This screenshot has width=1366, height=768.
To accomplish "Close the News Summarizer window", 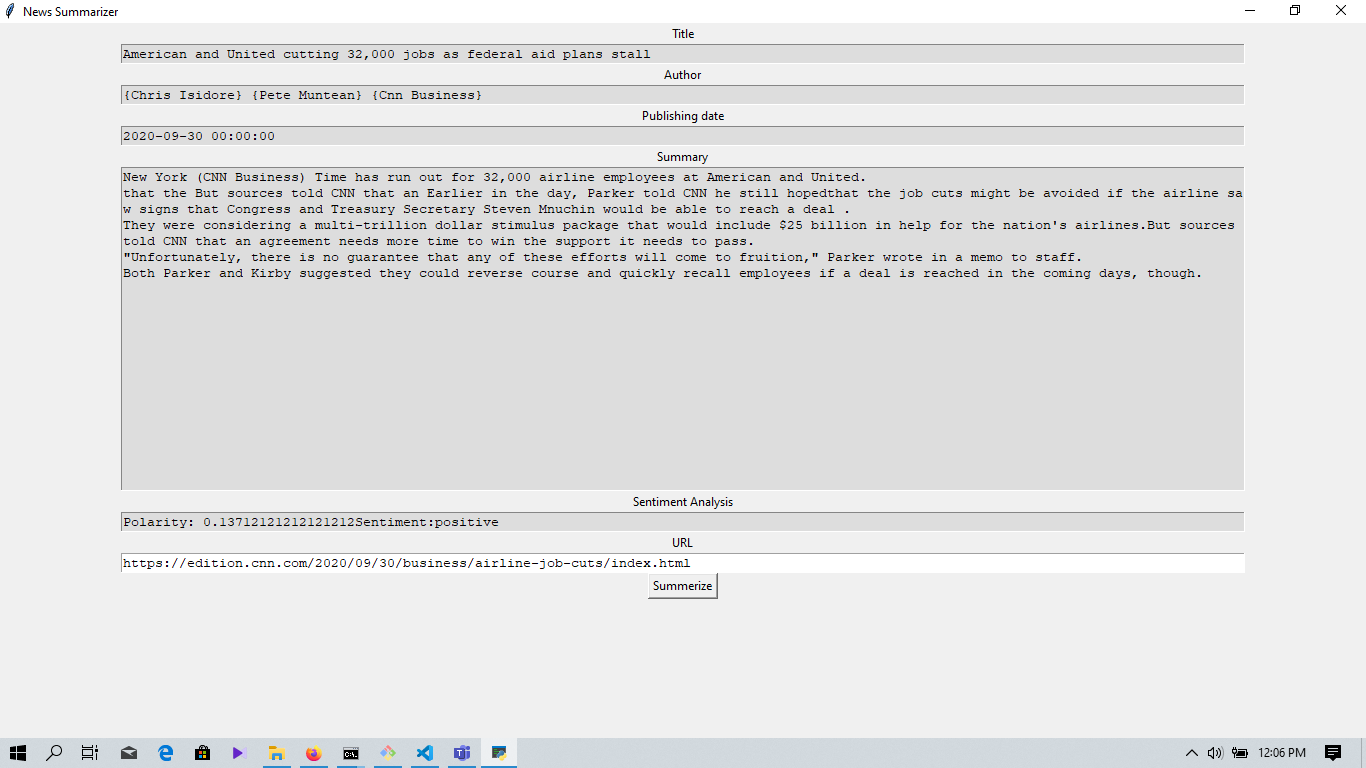I will [x=1342, y=11].
